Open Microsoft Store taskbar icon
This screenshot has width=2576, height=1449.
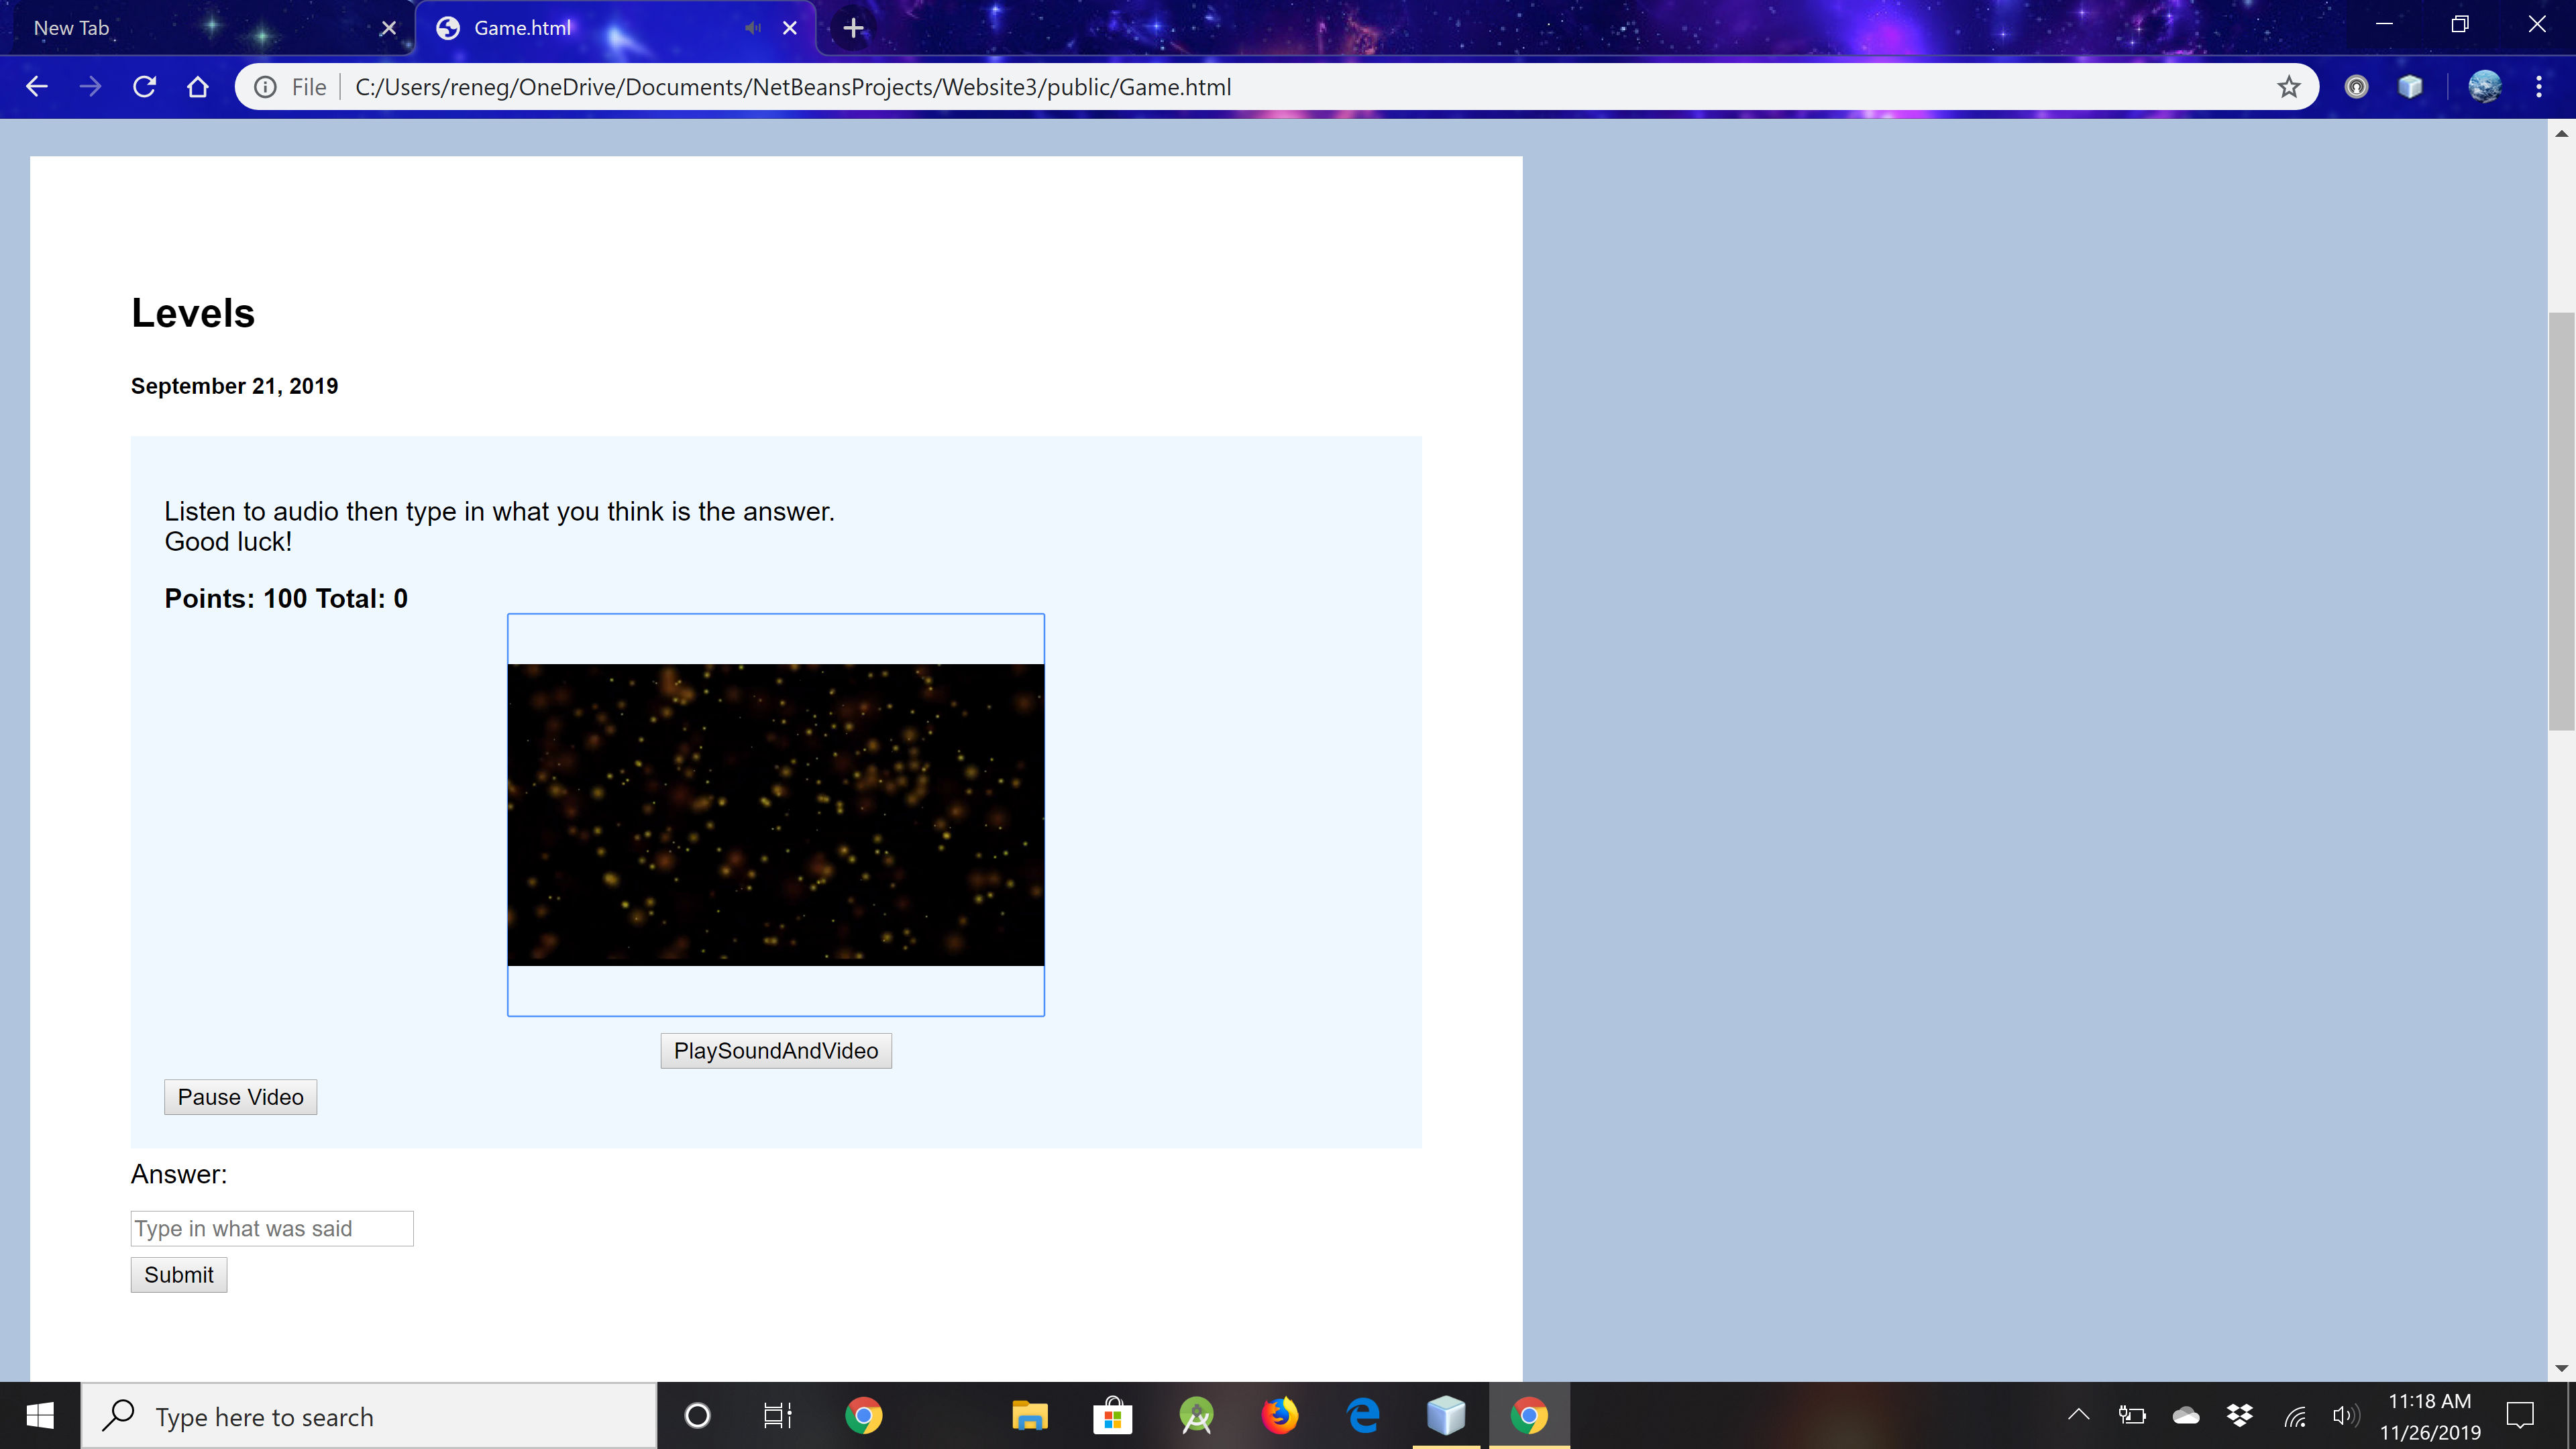pyautogui.click(x=1112, y=1416)
